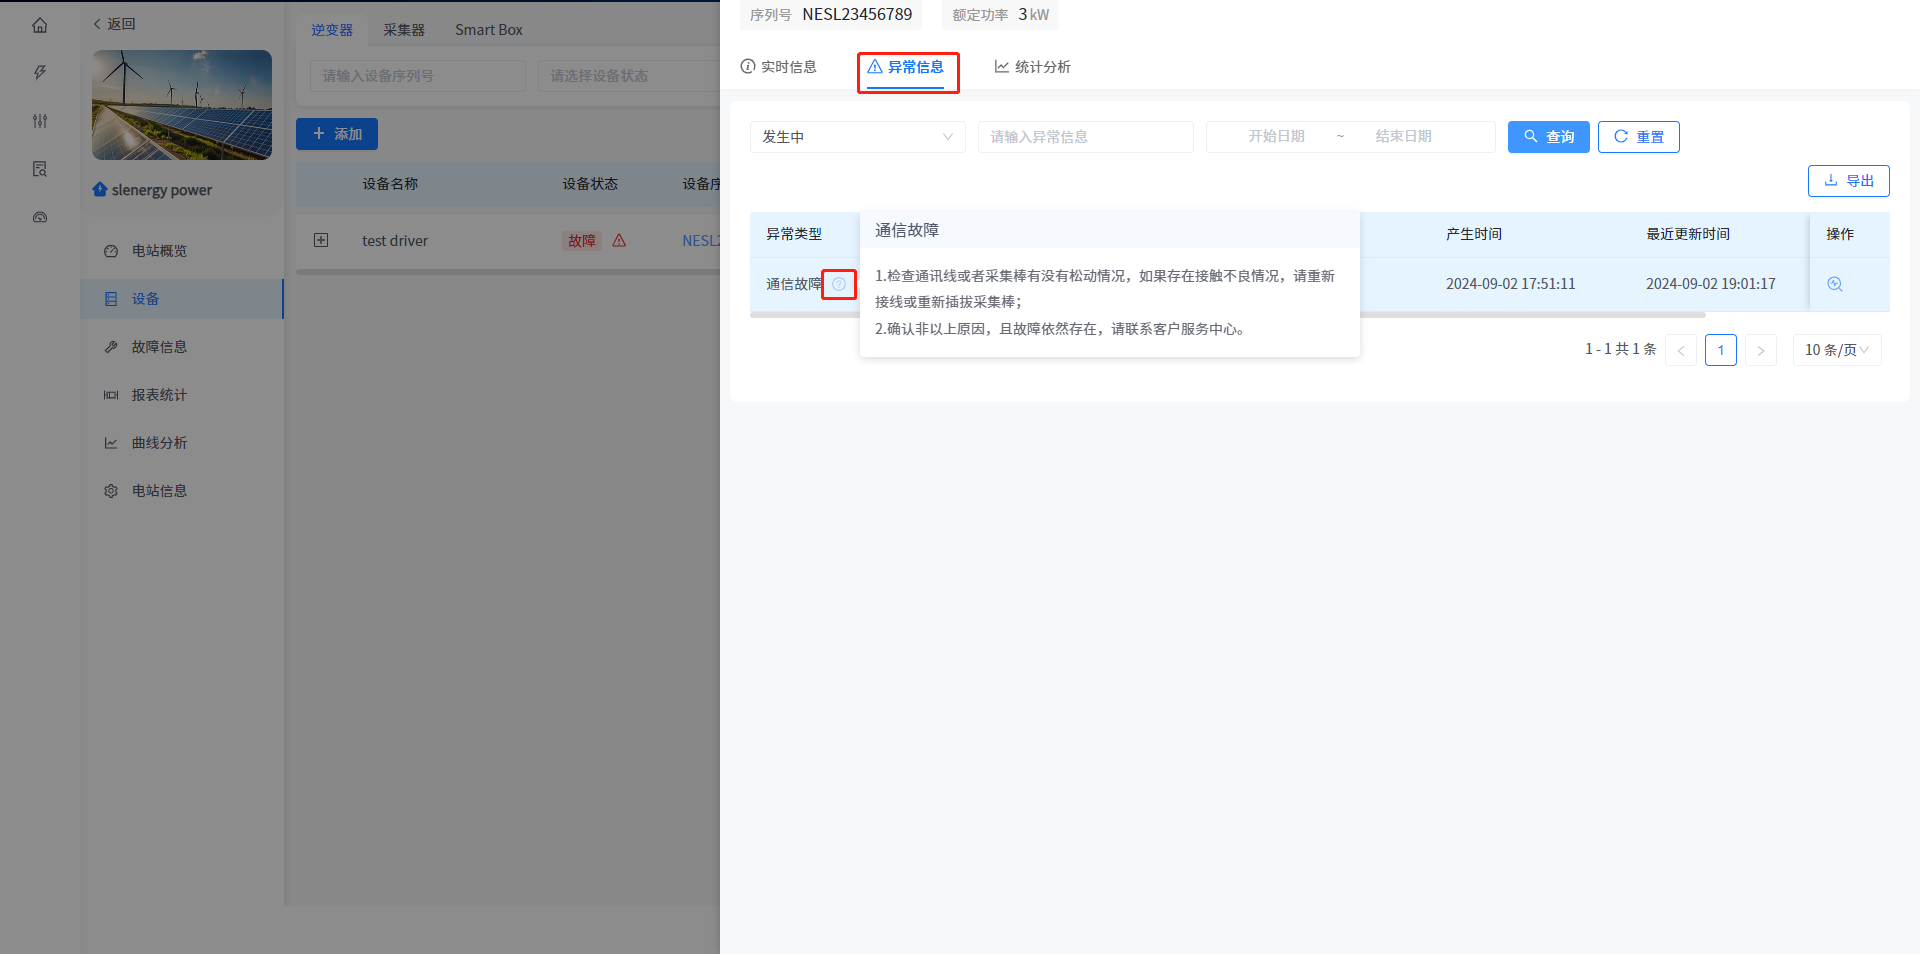This screenshot has width=1920, height=954.
Task: Export data with the 导出 button
Action: (x=1848, y=181)
